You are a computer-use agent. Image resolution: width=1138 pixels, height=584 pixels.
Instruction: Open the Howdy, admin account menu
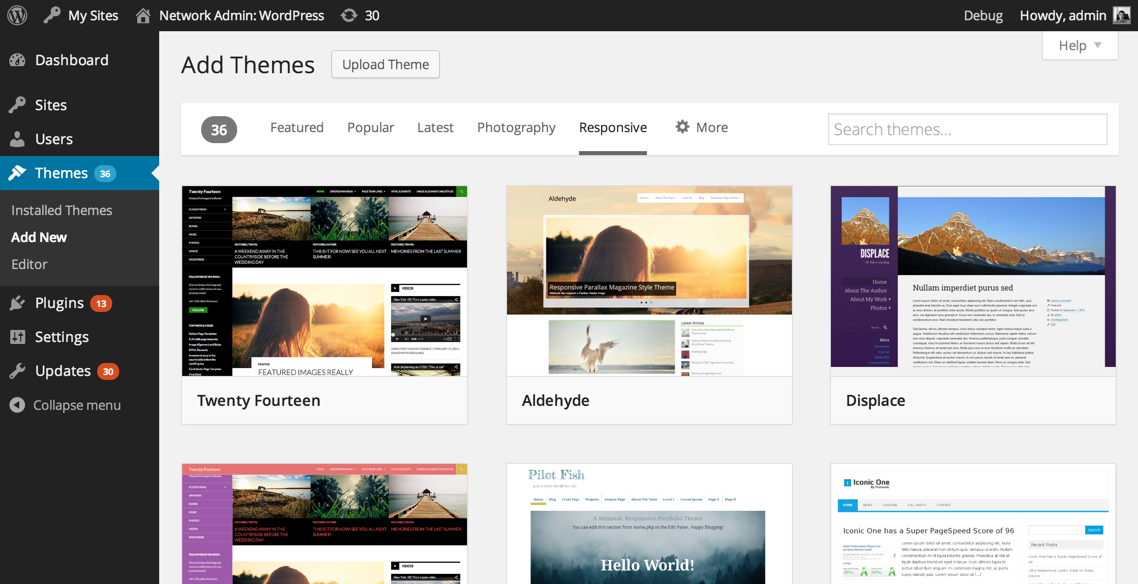[1062, 15]
